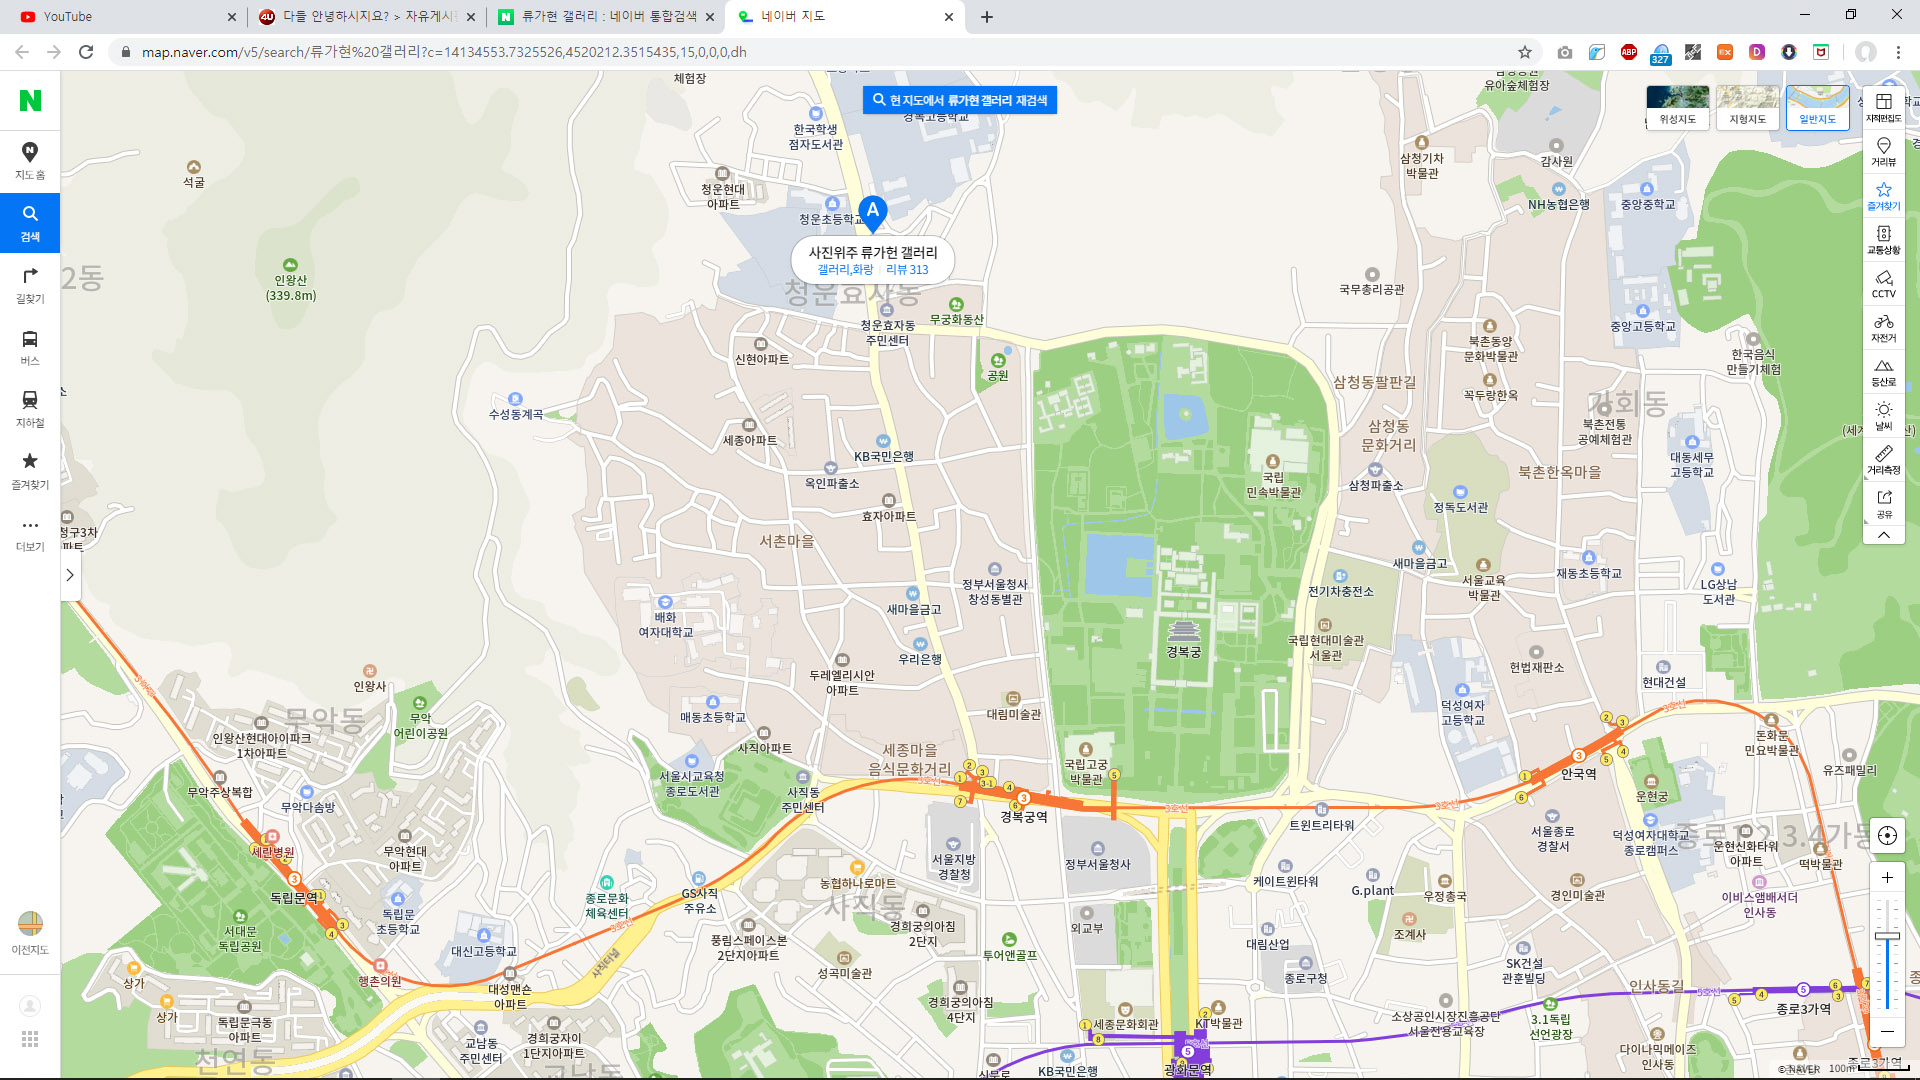Open 즐겨찾기 favorites in left sidebar
The height and width of the screenshot is (1080, 1920).
coord(30,470)
